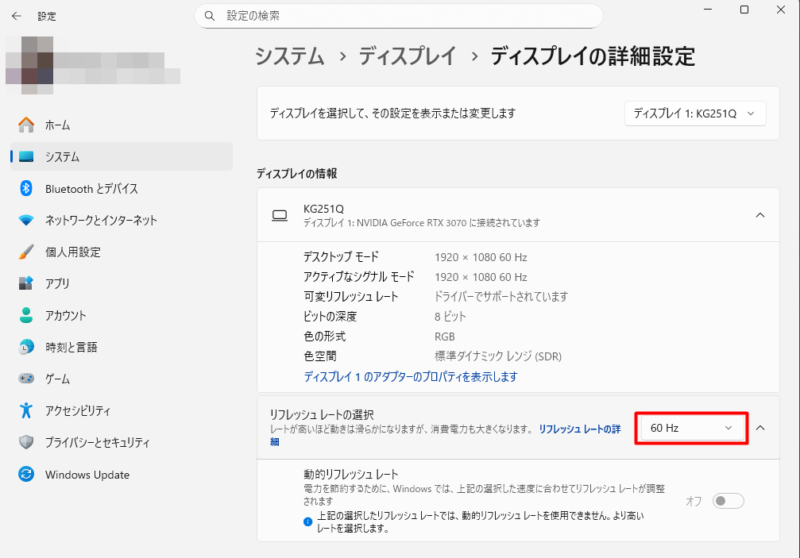
Task: Click the Bluetooth icon in sidebar
Action: coord(26,188)
